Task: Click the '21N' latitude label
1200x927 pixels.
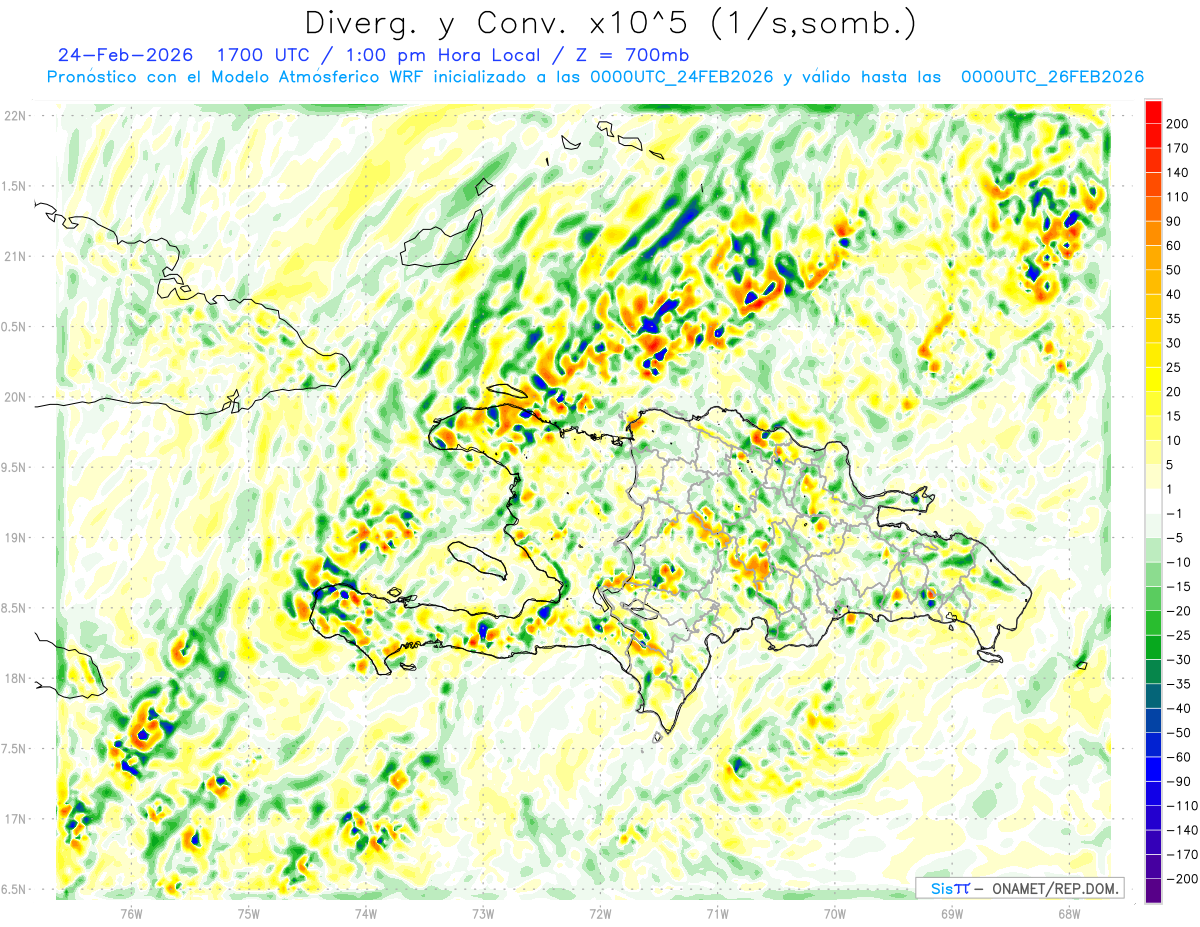Action: tap(17, 257)
